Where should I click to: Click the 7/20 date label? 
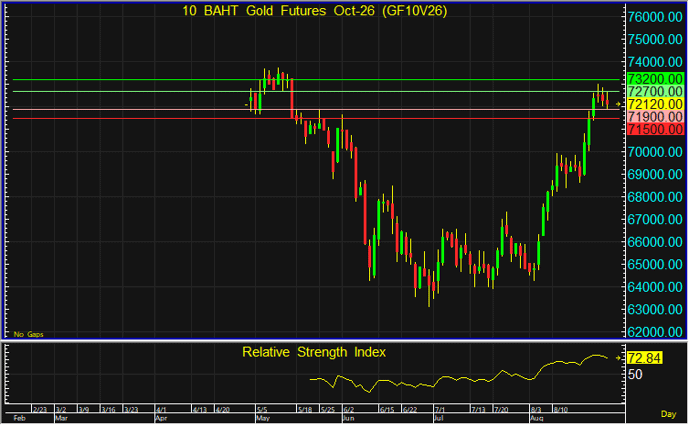[501, 410]
